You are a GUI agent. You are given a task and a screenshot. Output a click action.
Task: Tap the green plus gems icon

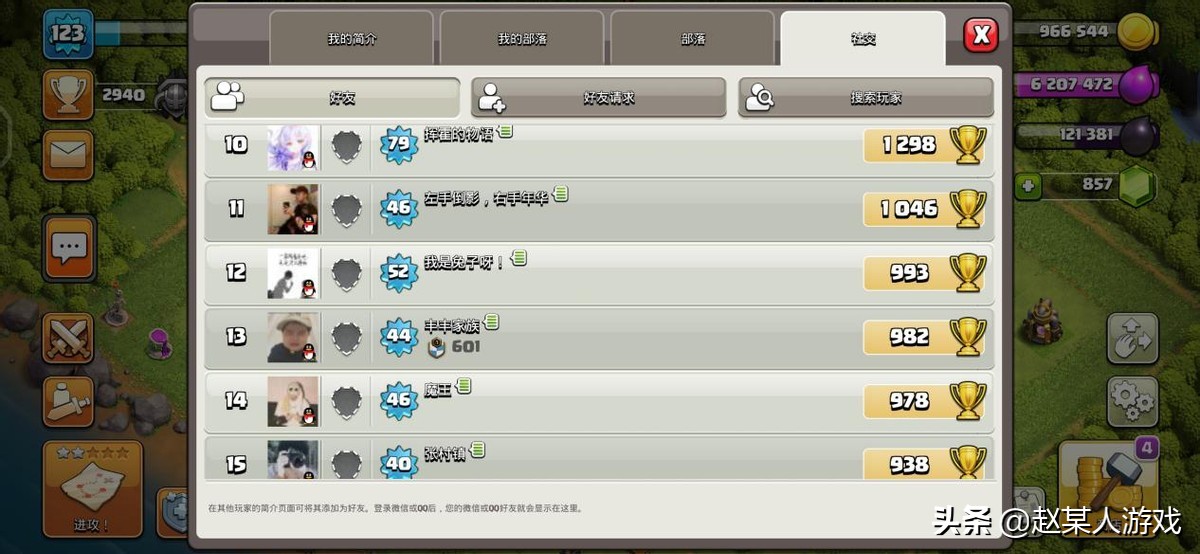(x=1027, y=186)
